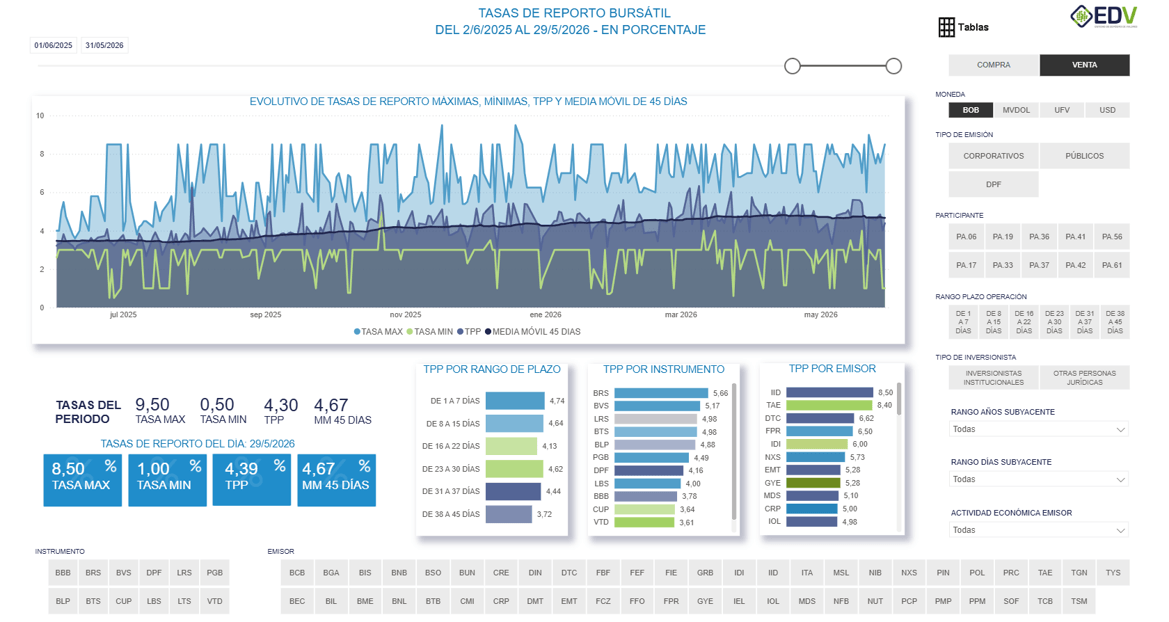Select participant PA.37
Viewport: 1169px width, 622px height.
(1039, 265)
